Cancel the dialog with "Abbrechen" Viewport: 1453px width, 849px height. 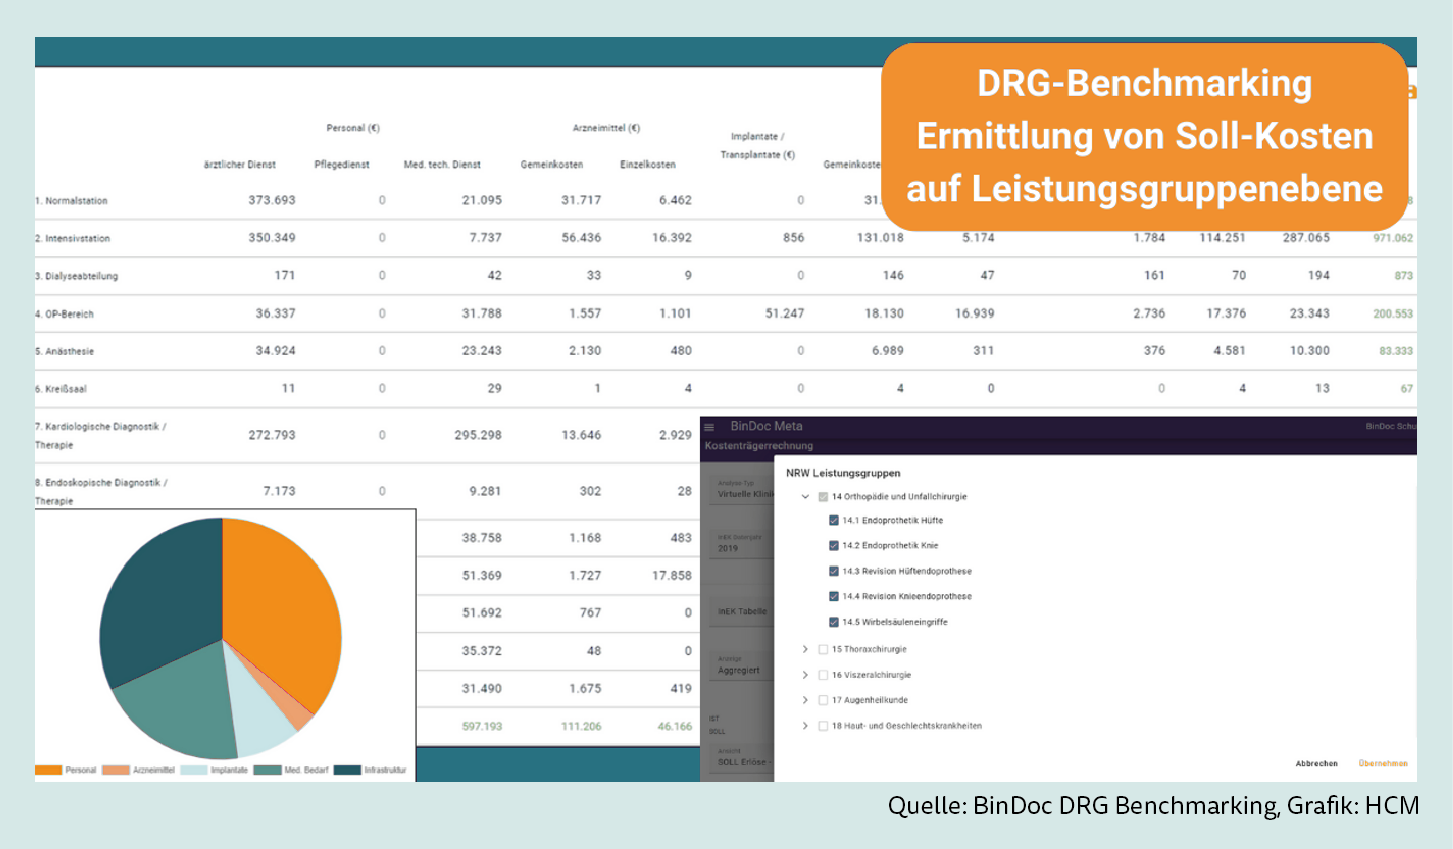click(1317, 762)
